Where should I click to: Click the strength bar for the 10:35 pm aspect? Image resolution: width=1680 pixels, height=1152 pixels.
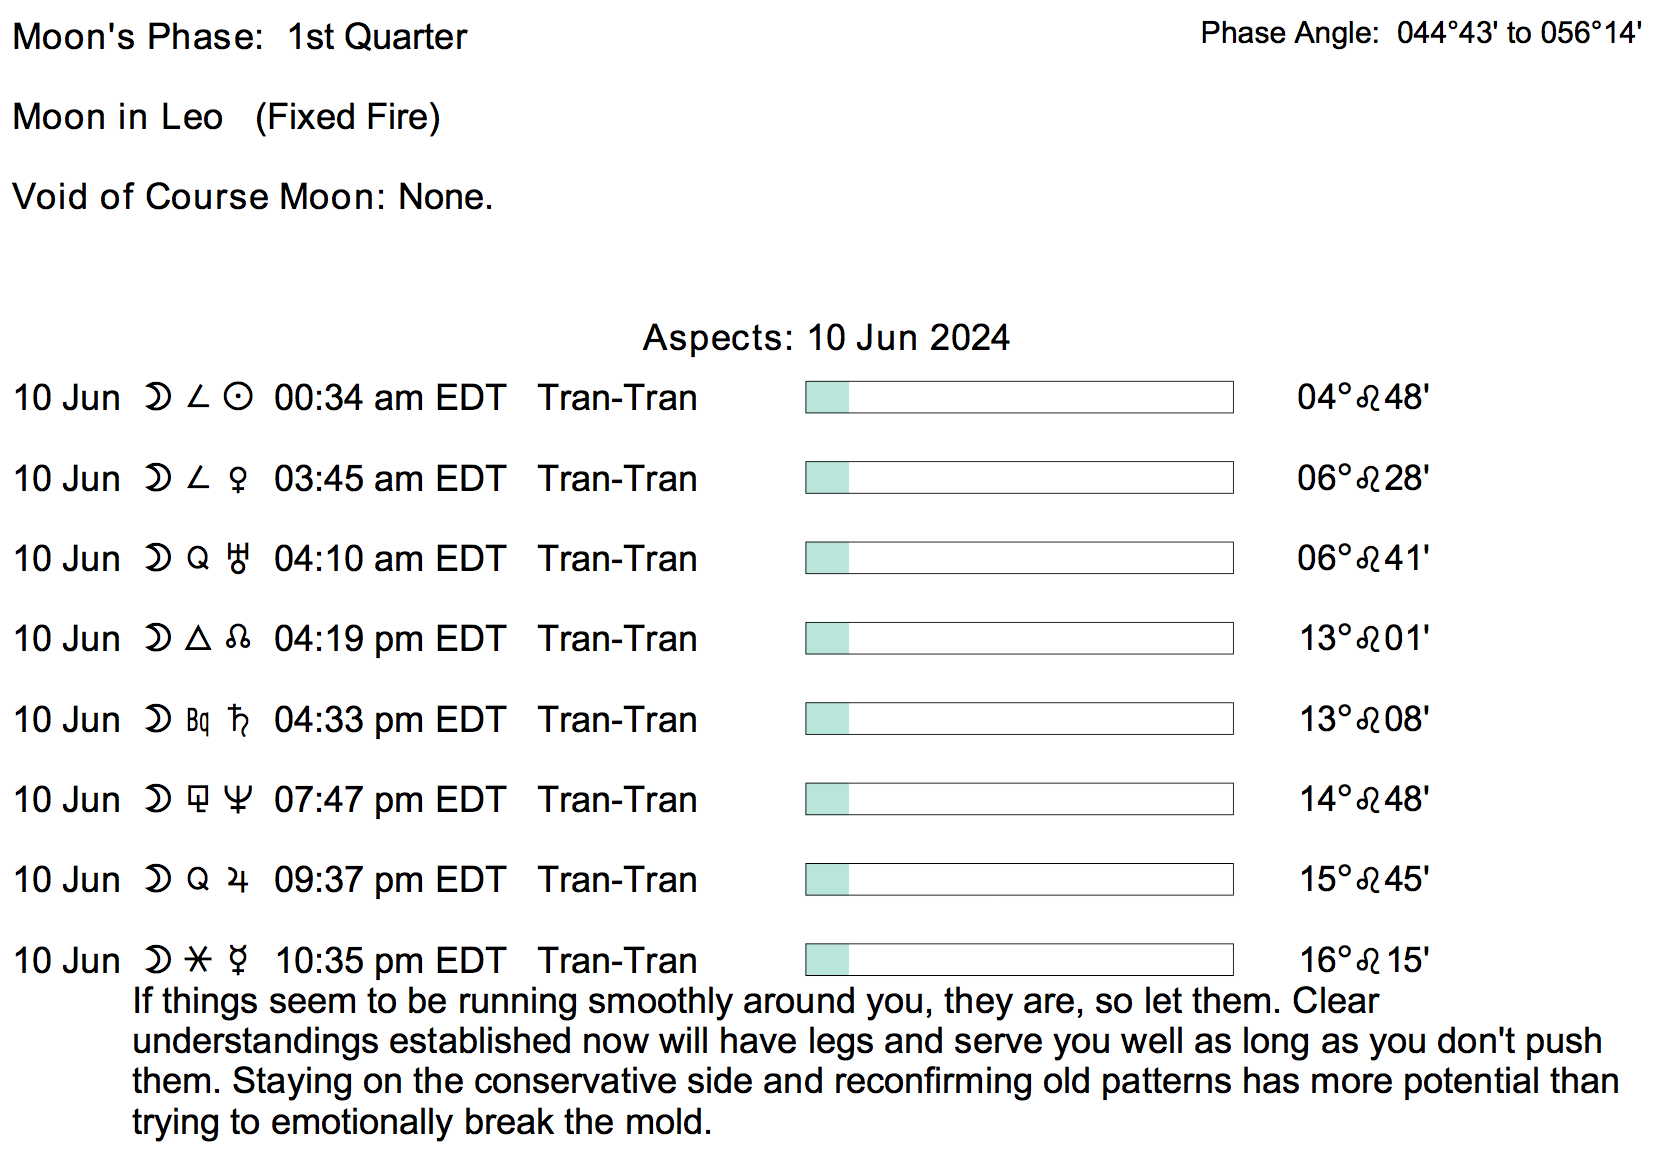click(1019, 959)
